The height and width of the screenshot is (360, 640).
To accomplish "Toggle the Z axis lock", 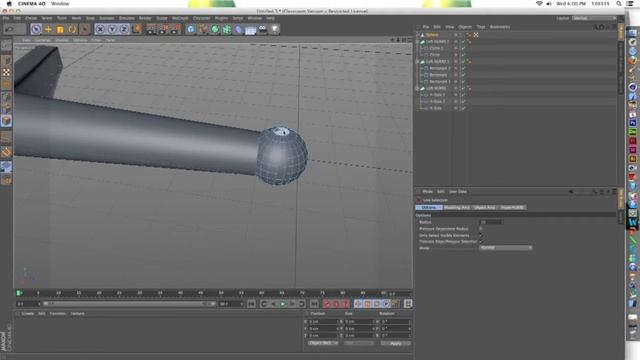I will tap(124, 29).
